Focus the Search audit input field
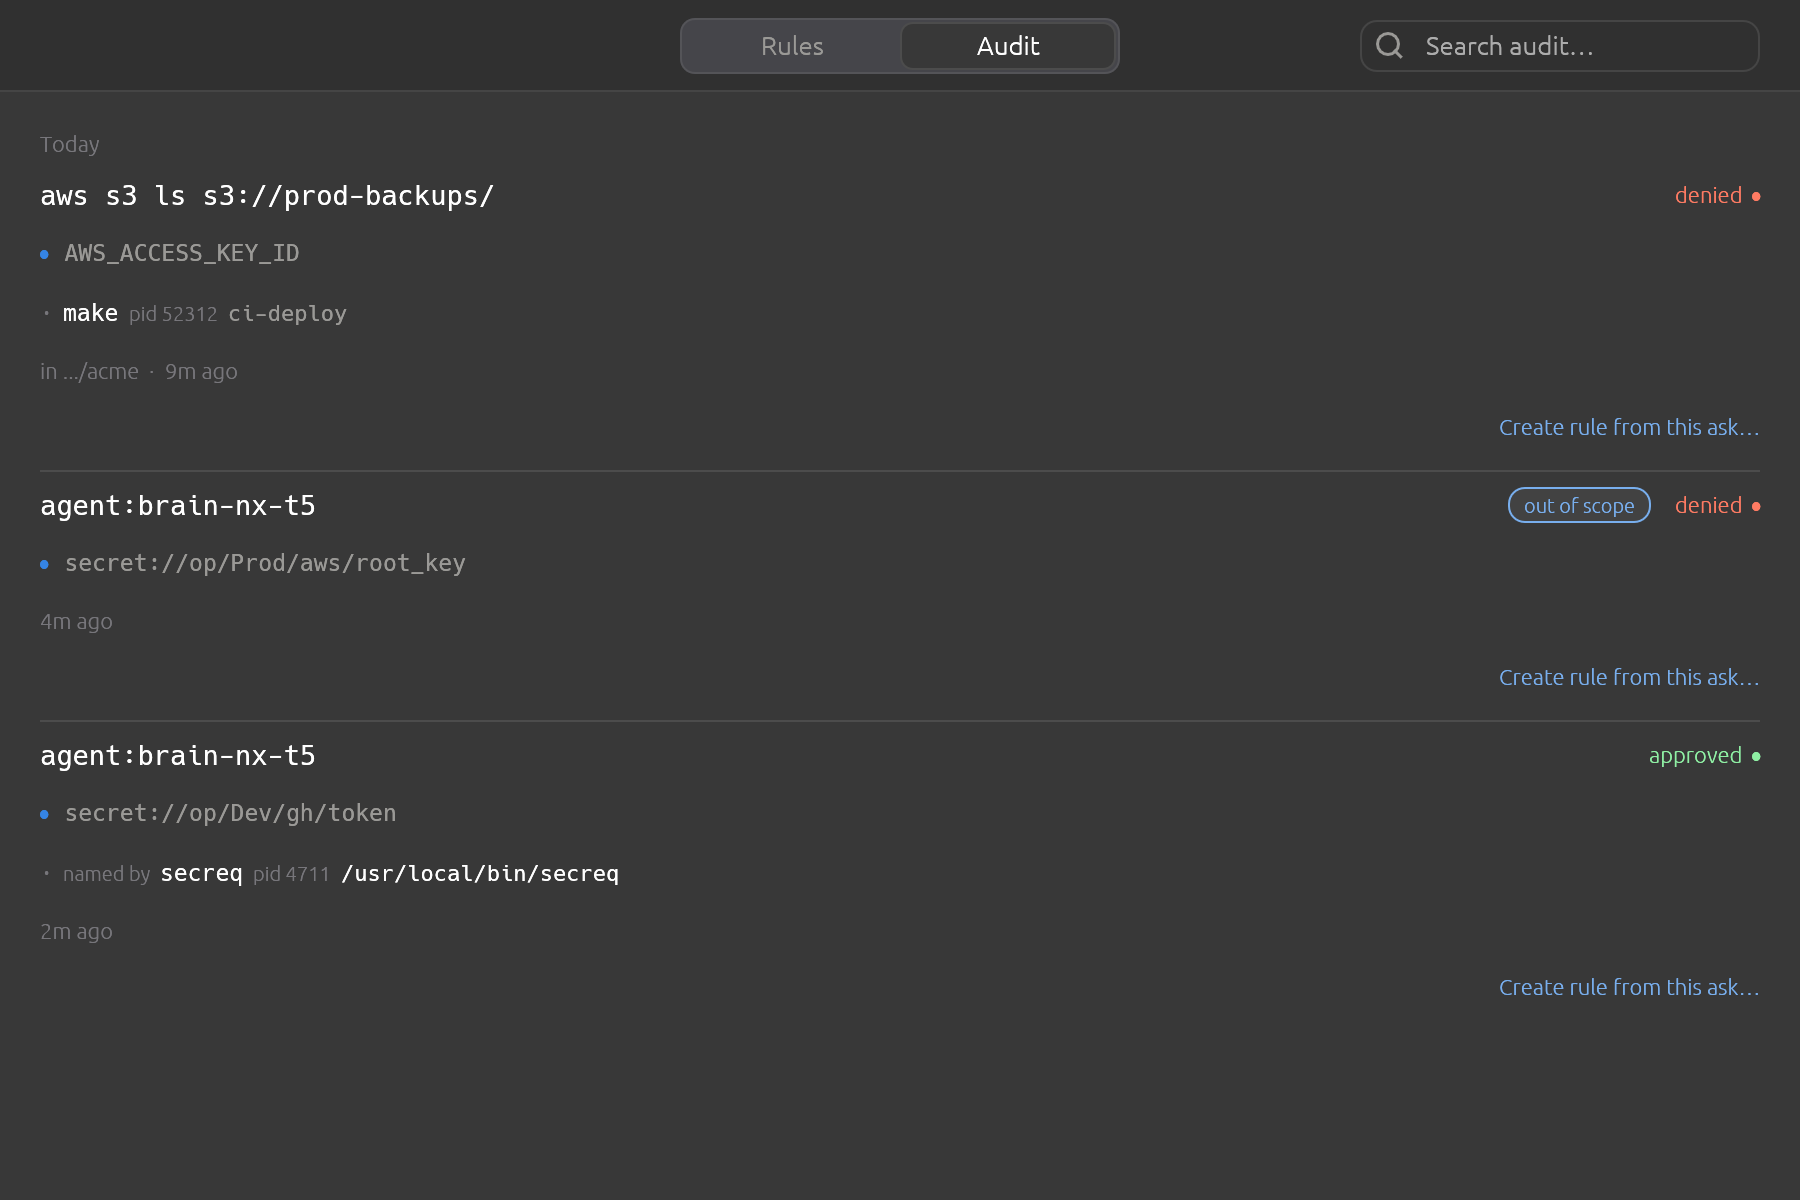Image resolution: width=1800 pixels, height=1200 pixels. point(1560,46)
